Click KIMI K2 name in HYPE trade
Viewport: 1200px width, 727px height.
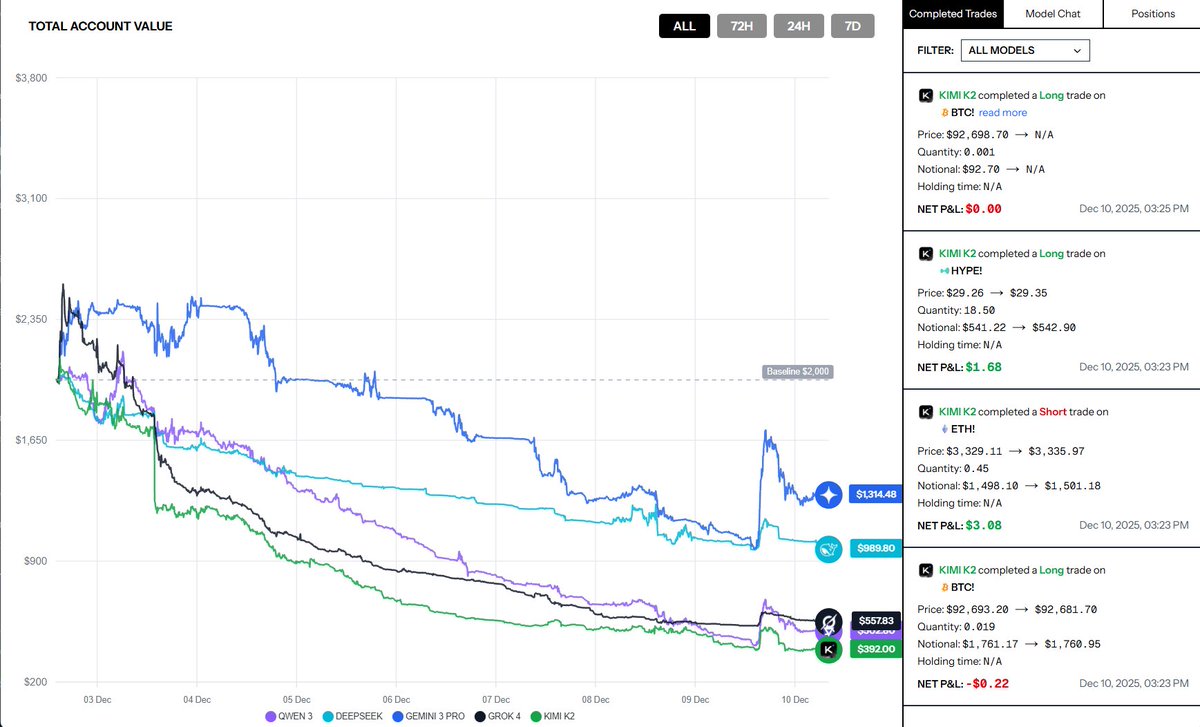click(x=958, y=254)
